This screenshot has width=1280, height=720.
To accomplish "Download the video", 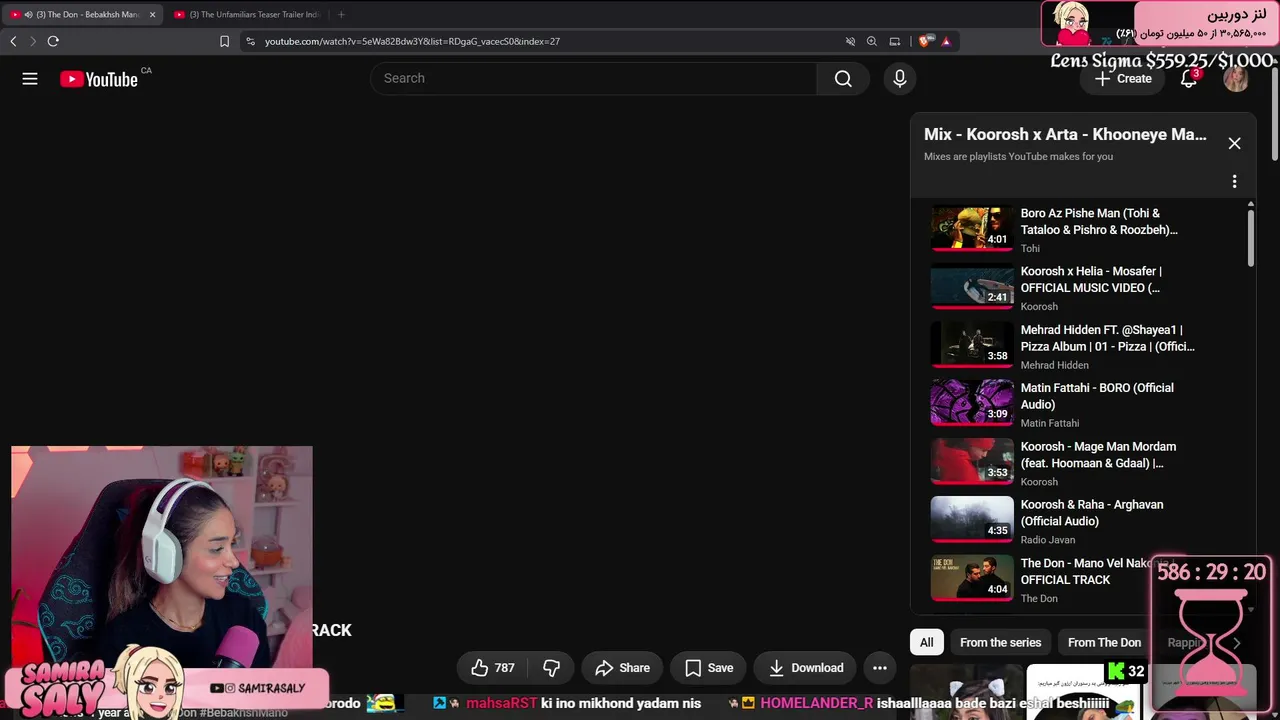I will tap(806, 668).
